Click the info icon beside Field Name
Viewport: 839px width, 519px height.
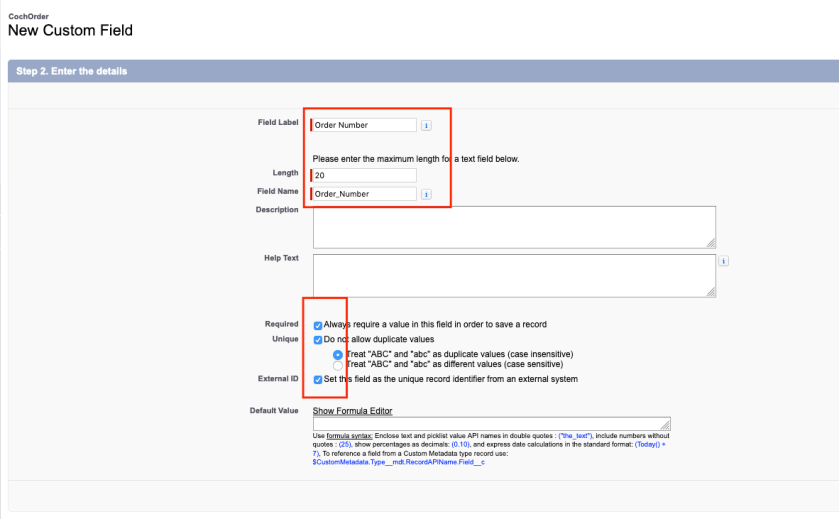[x=426, y=194]
